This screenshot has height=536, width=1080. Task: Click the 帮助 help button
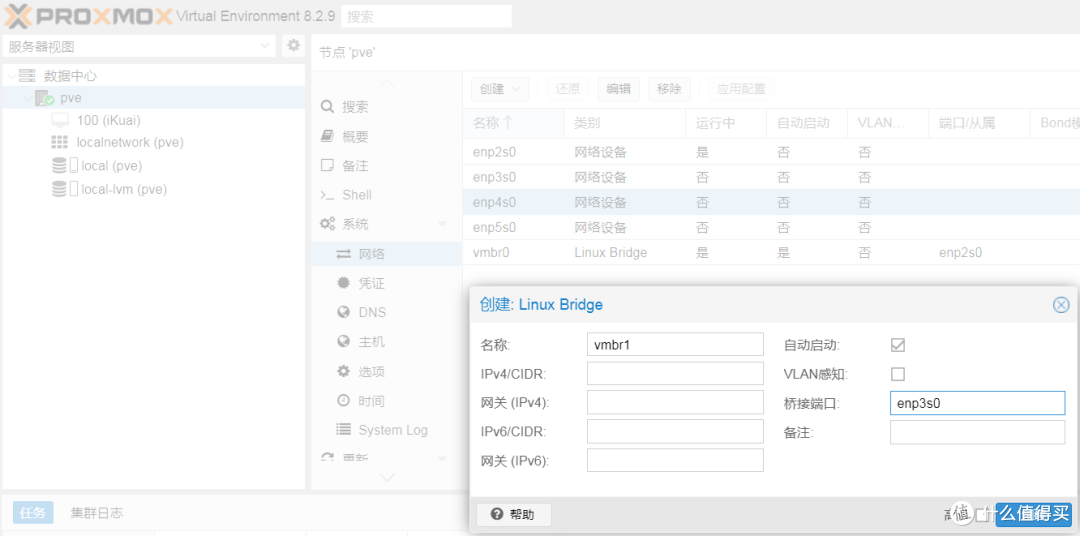(514, 514)
